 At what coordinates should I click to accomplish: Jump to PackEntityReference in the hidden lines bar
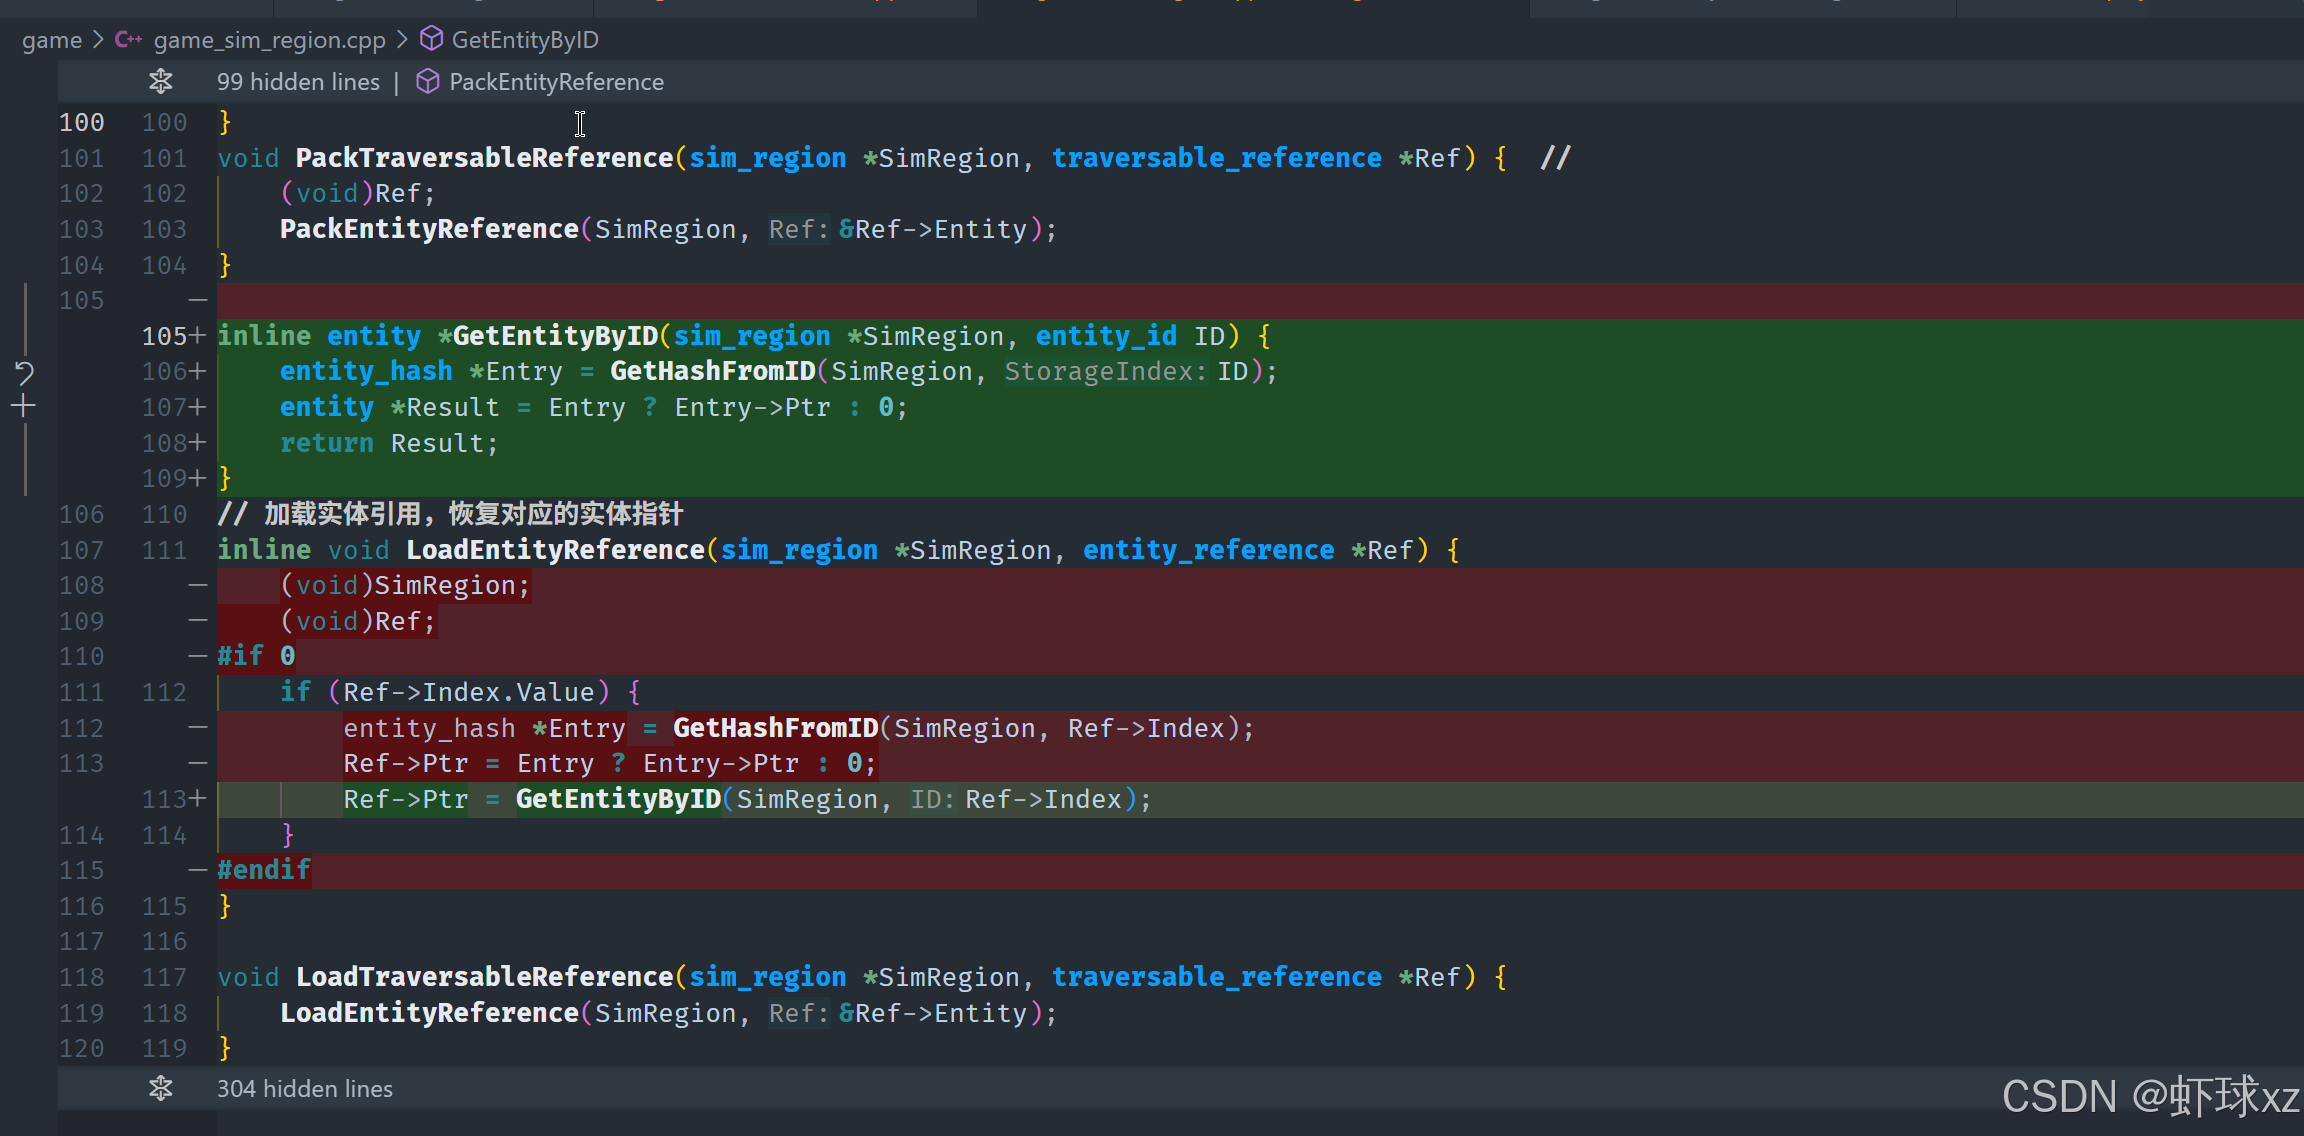pos(556,82)
